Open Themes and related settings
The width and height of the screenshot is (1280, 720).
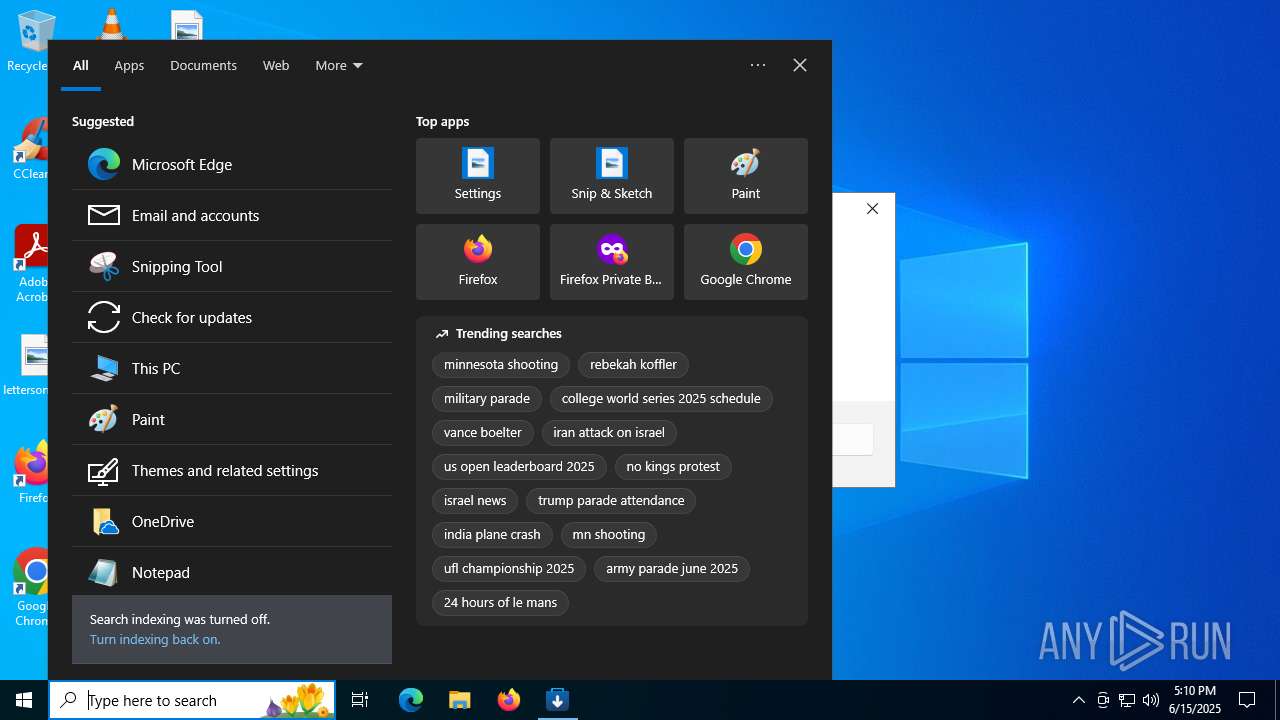coord(232,471)
